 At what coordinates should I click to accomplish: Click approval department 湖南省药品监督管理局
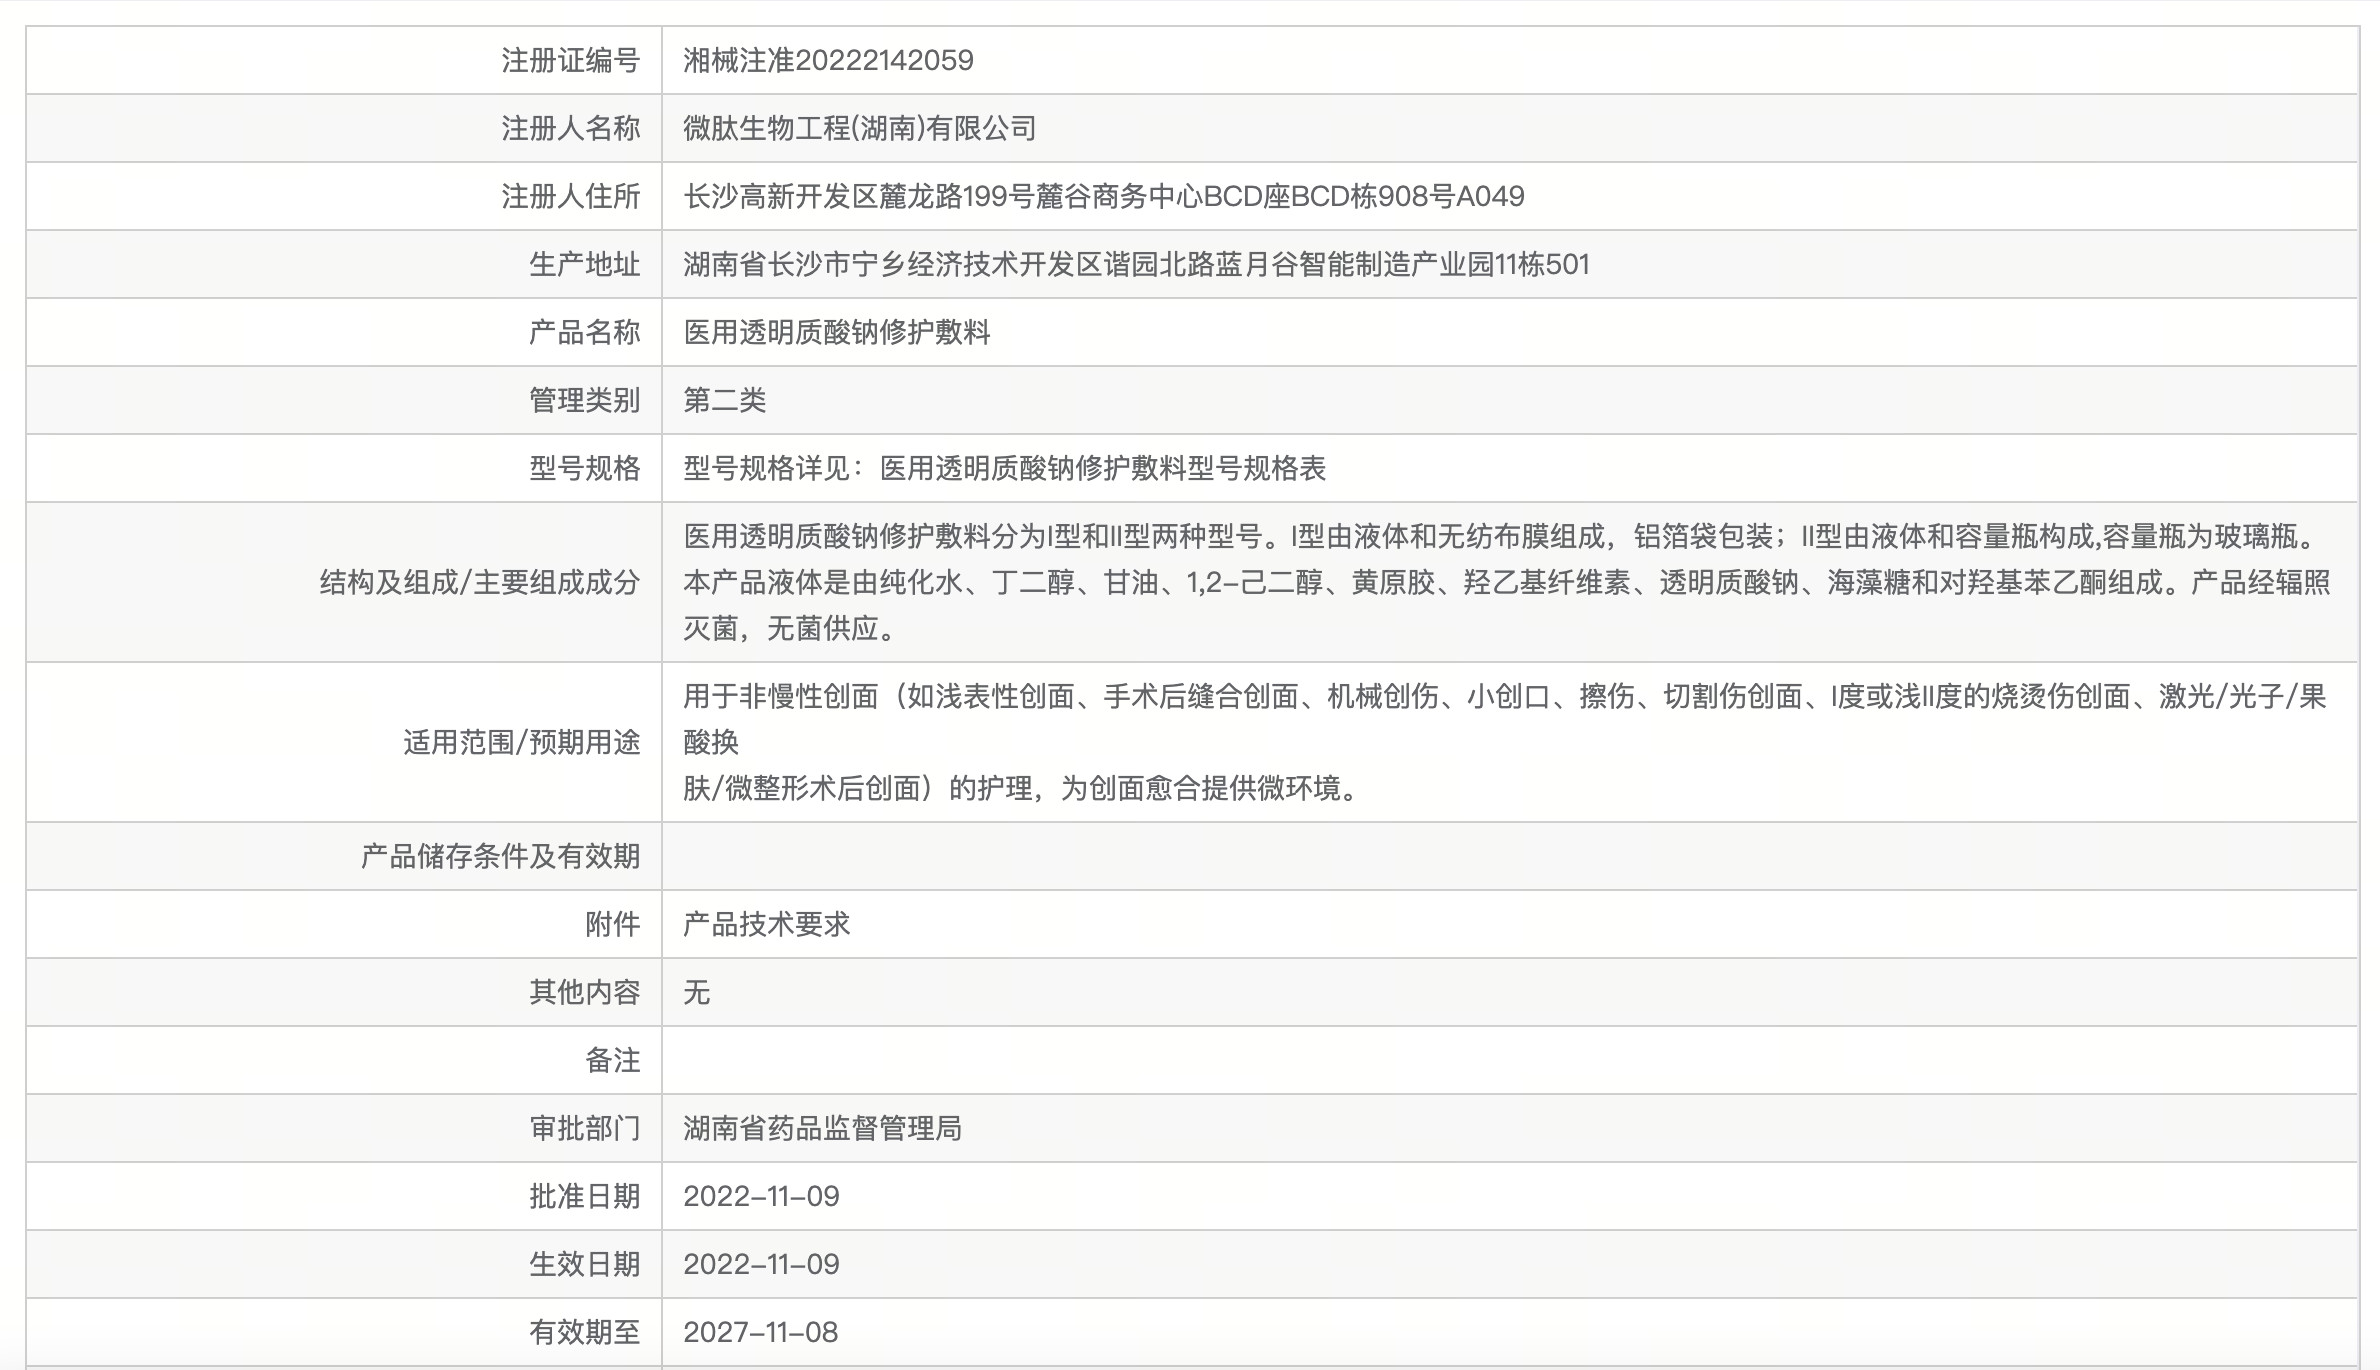click(x=823, y=1128)
